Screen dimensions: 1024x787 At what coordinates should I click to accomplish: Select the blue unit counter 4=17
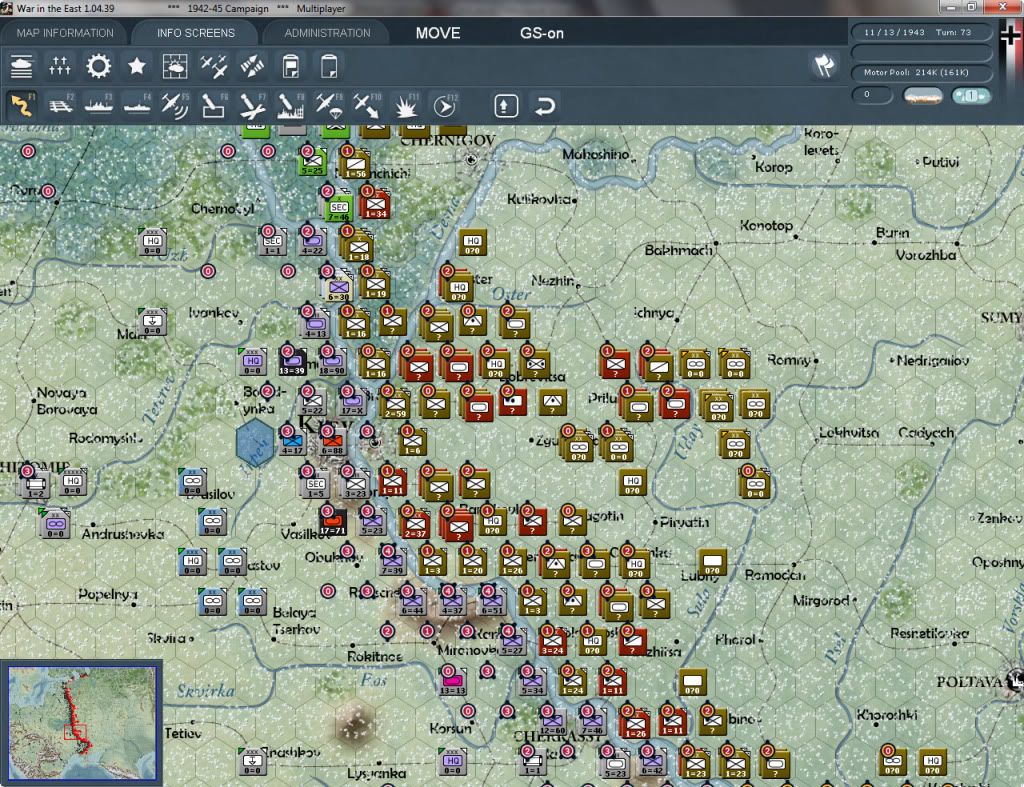point(293,442)
